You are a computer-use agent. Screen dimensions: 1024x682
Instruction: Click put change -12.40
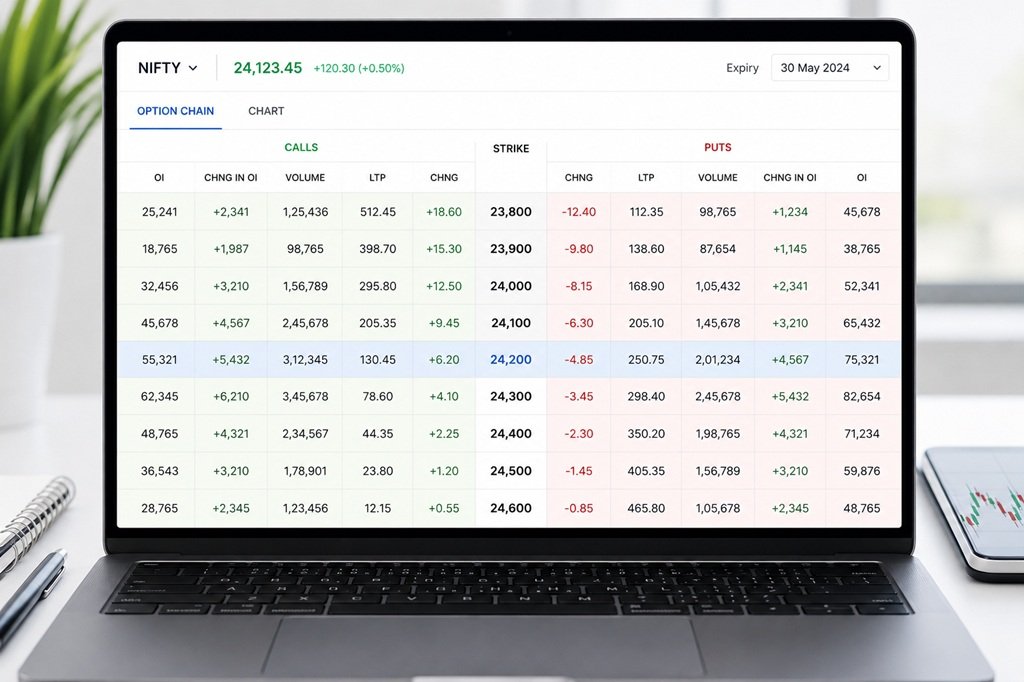tap(579, 212)
